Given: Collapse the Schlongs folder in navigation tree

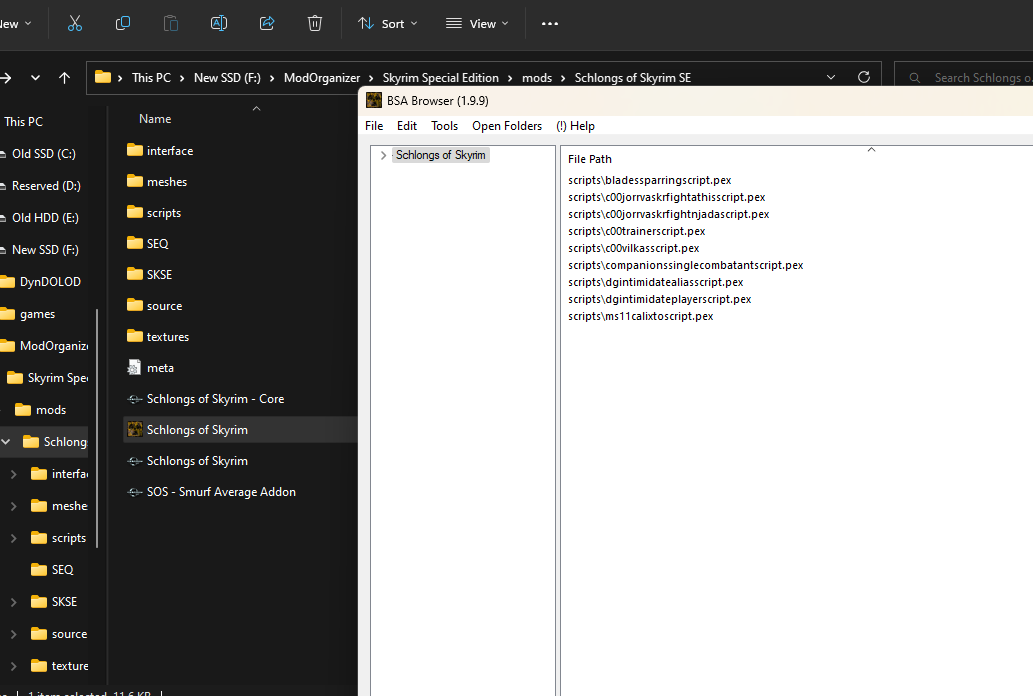Looking at the screenshot, I should pyautogui.click(x=6, y=442).
